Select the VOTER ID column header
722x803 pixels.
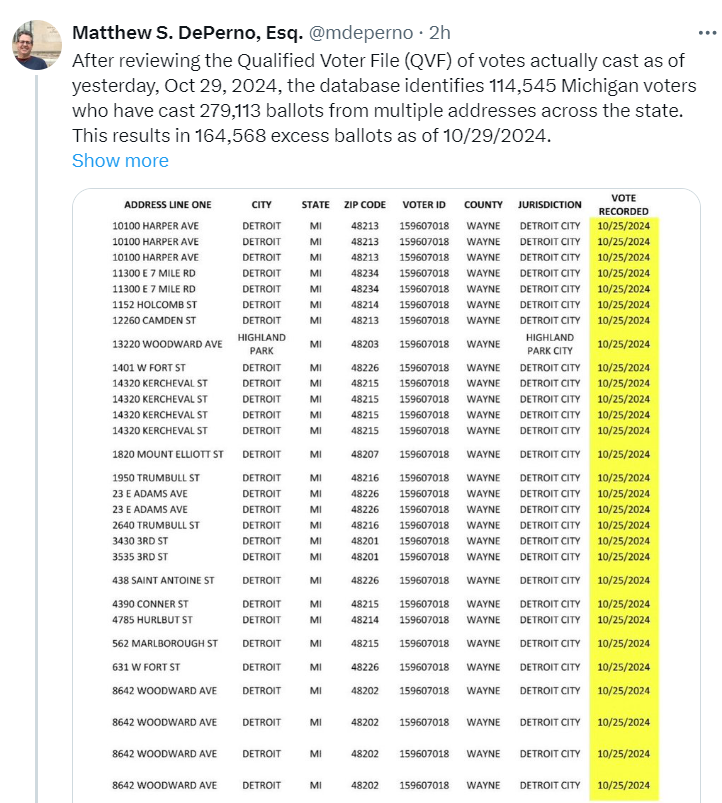coord(423,205)
